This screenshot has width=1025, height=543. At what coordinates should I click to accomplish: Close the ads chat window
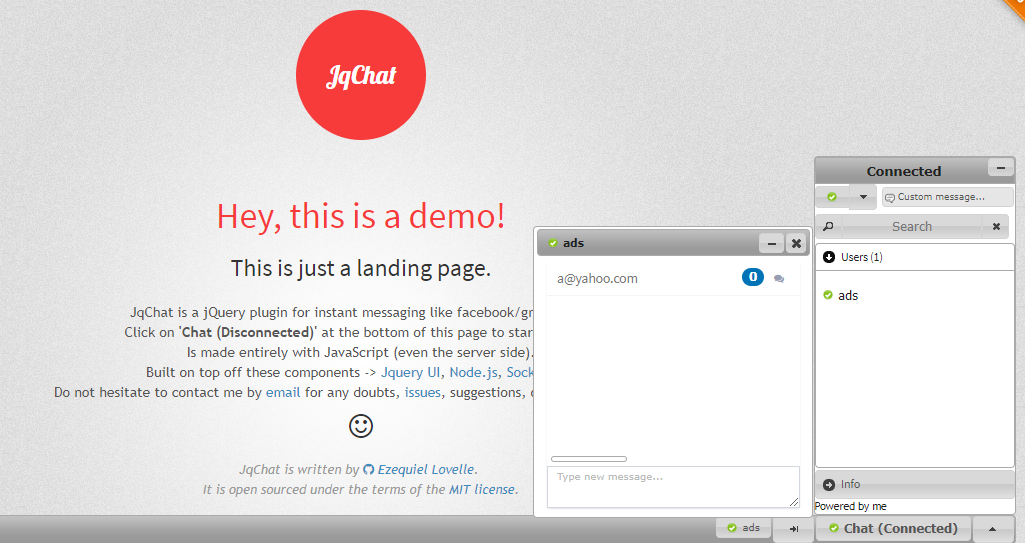click(x=796, y=243)
